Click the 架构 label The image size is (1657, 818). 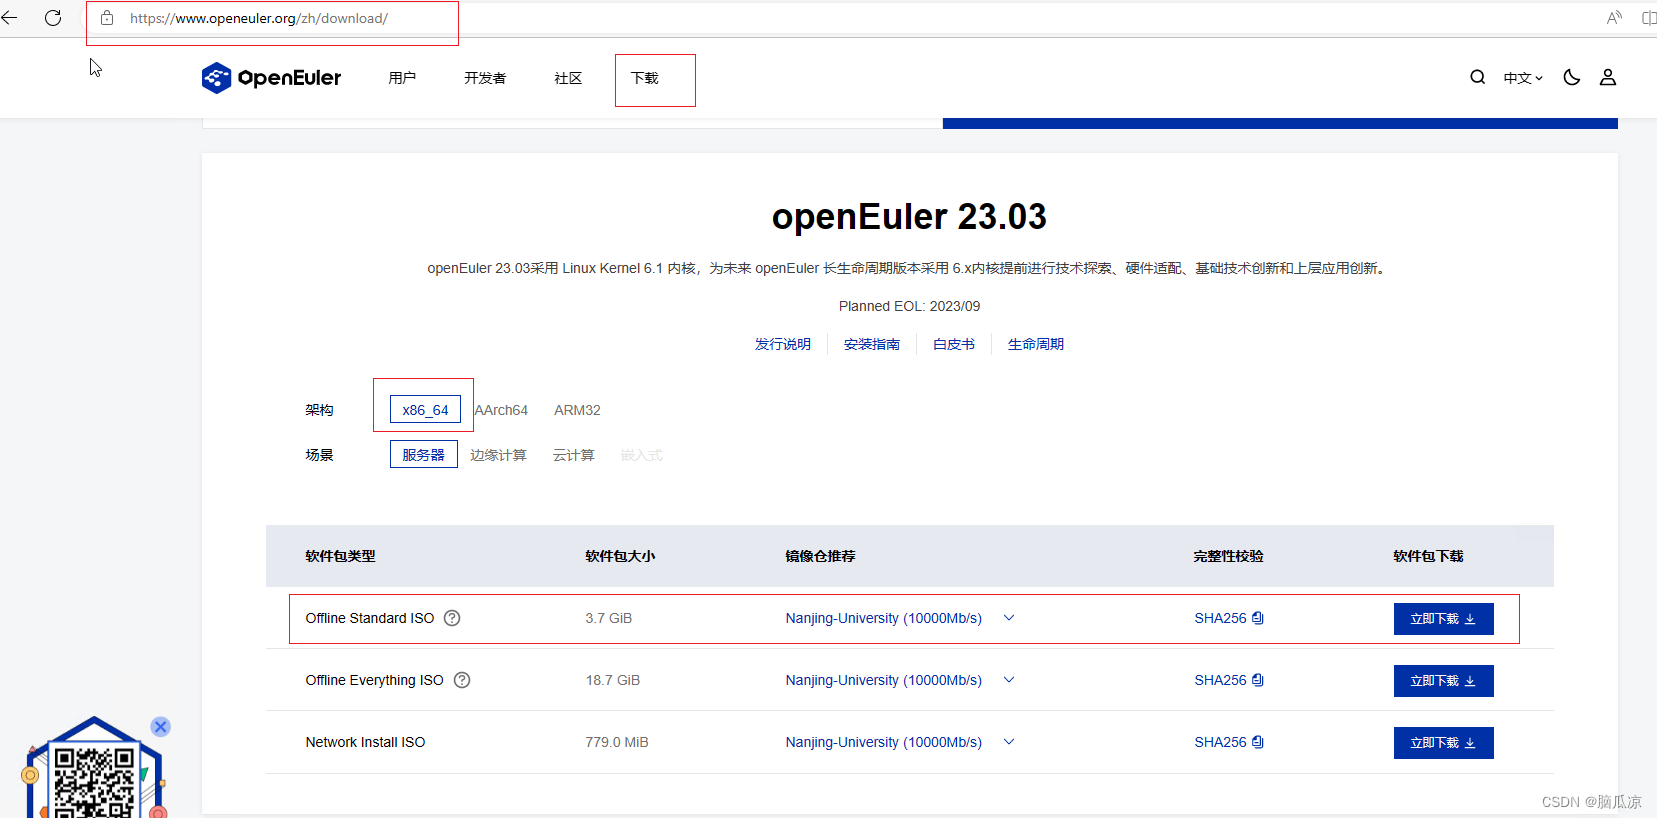[x=319, y=410]
